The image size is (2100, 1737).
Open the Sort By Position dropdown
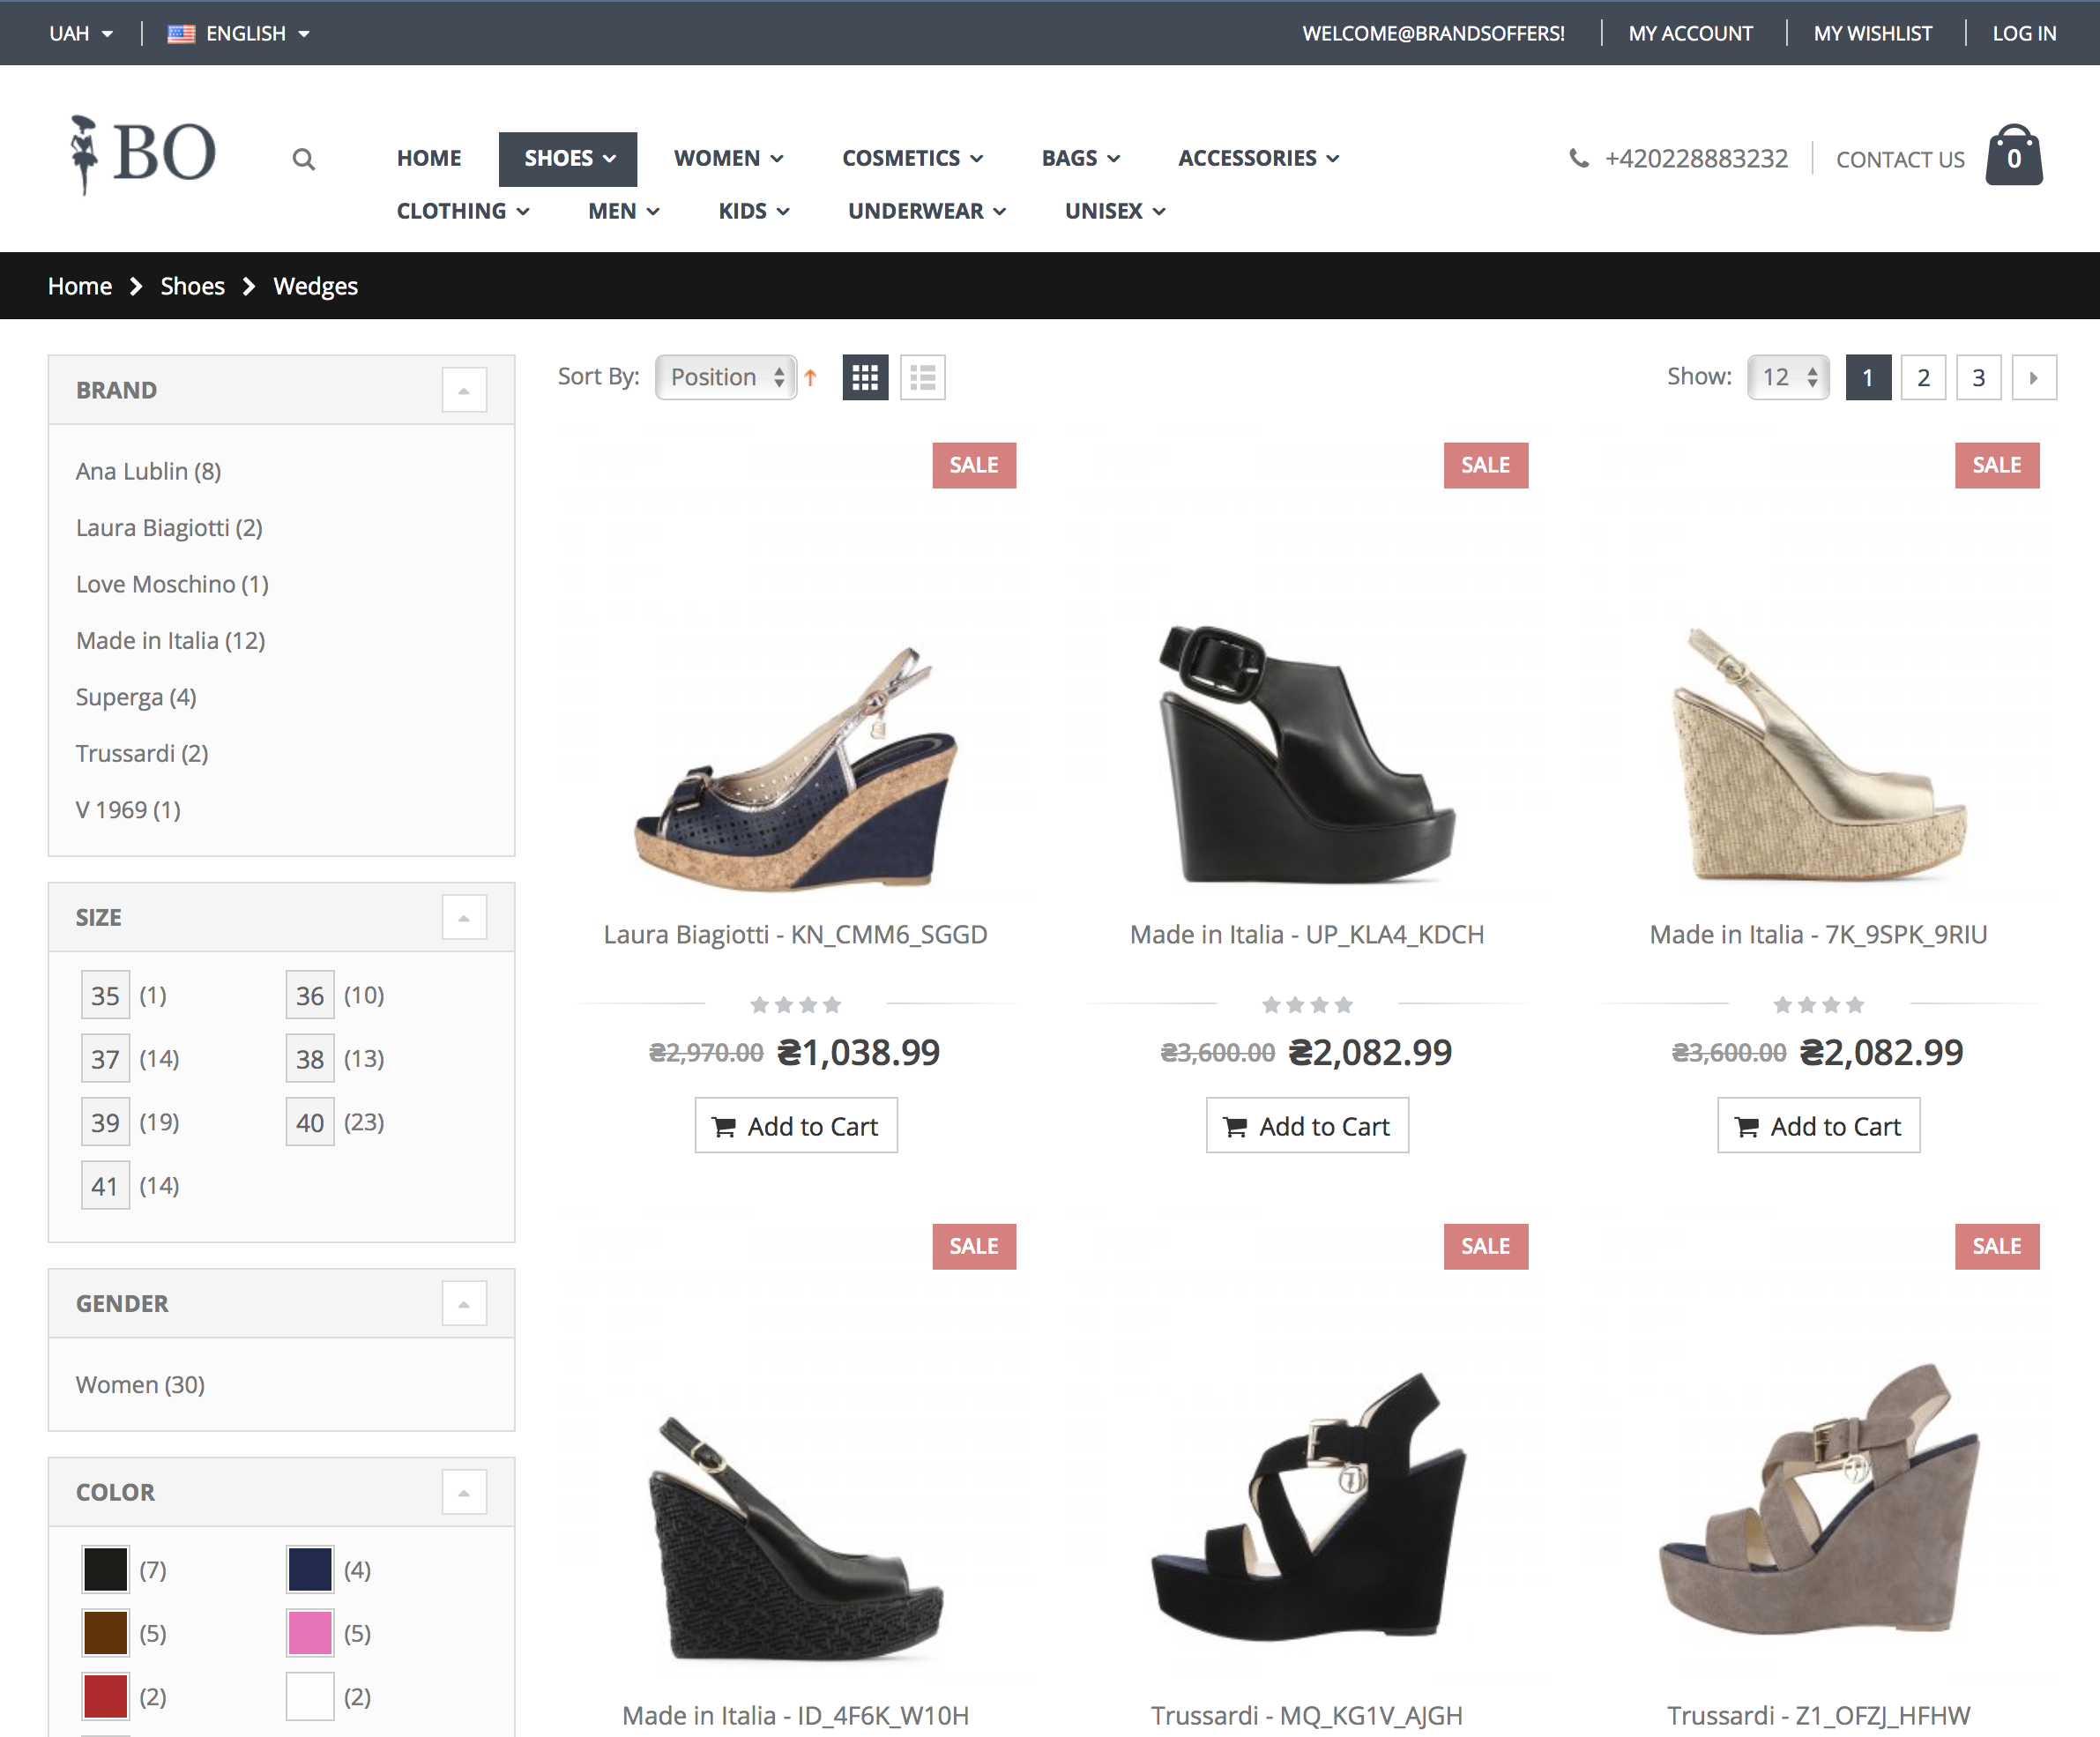pyautogui.click(x=726, y=377)
